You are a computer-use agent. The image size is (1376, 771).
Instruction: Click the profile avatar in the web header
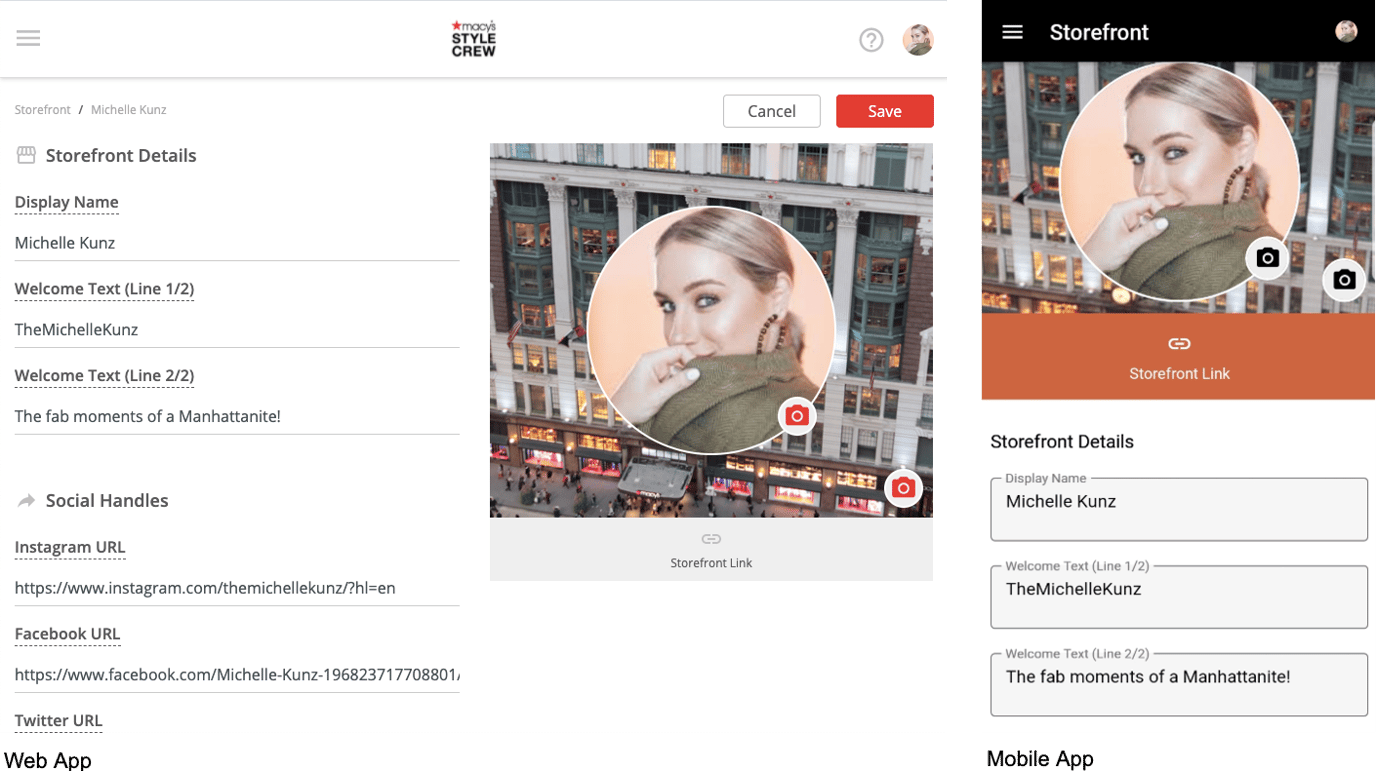click(917, 40)
